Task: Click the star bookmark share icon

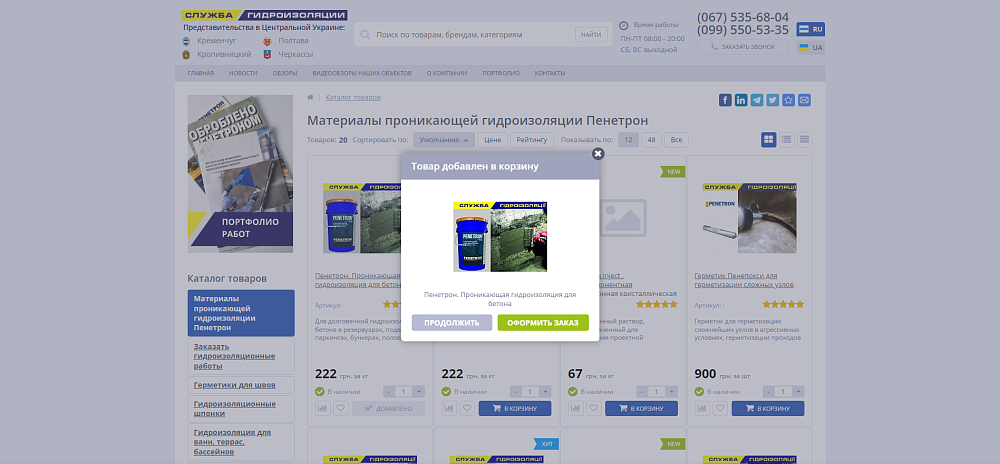Action: [789, 100]
